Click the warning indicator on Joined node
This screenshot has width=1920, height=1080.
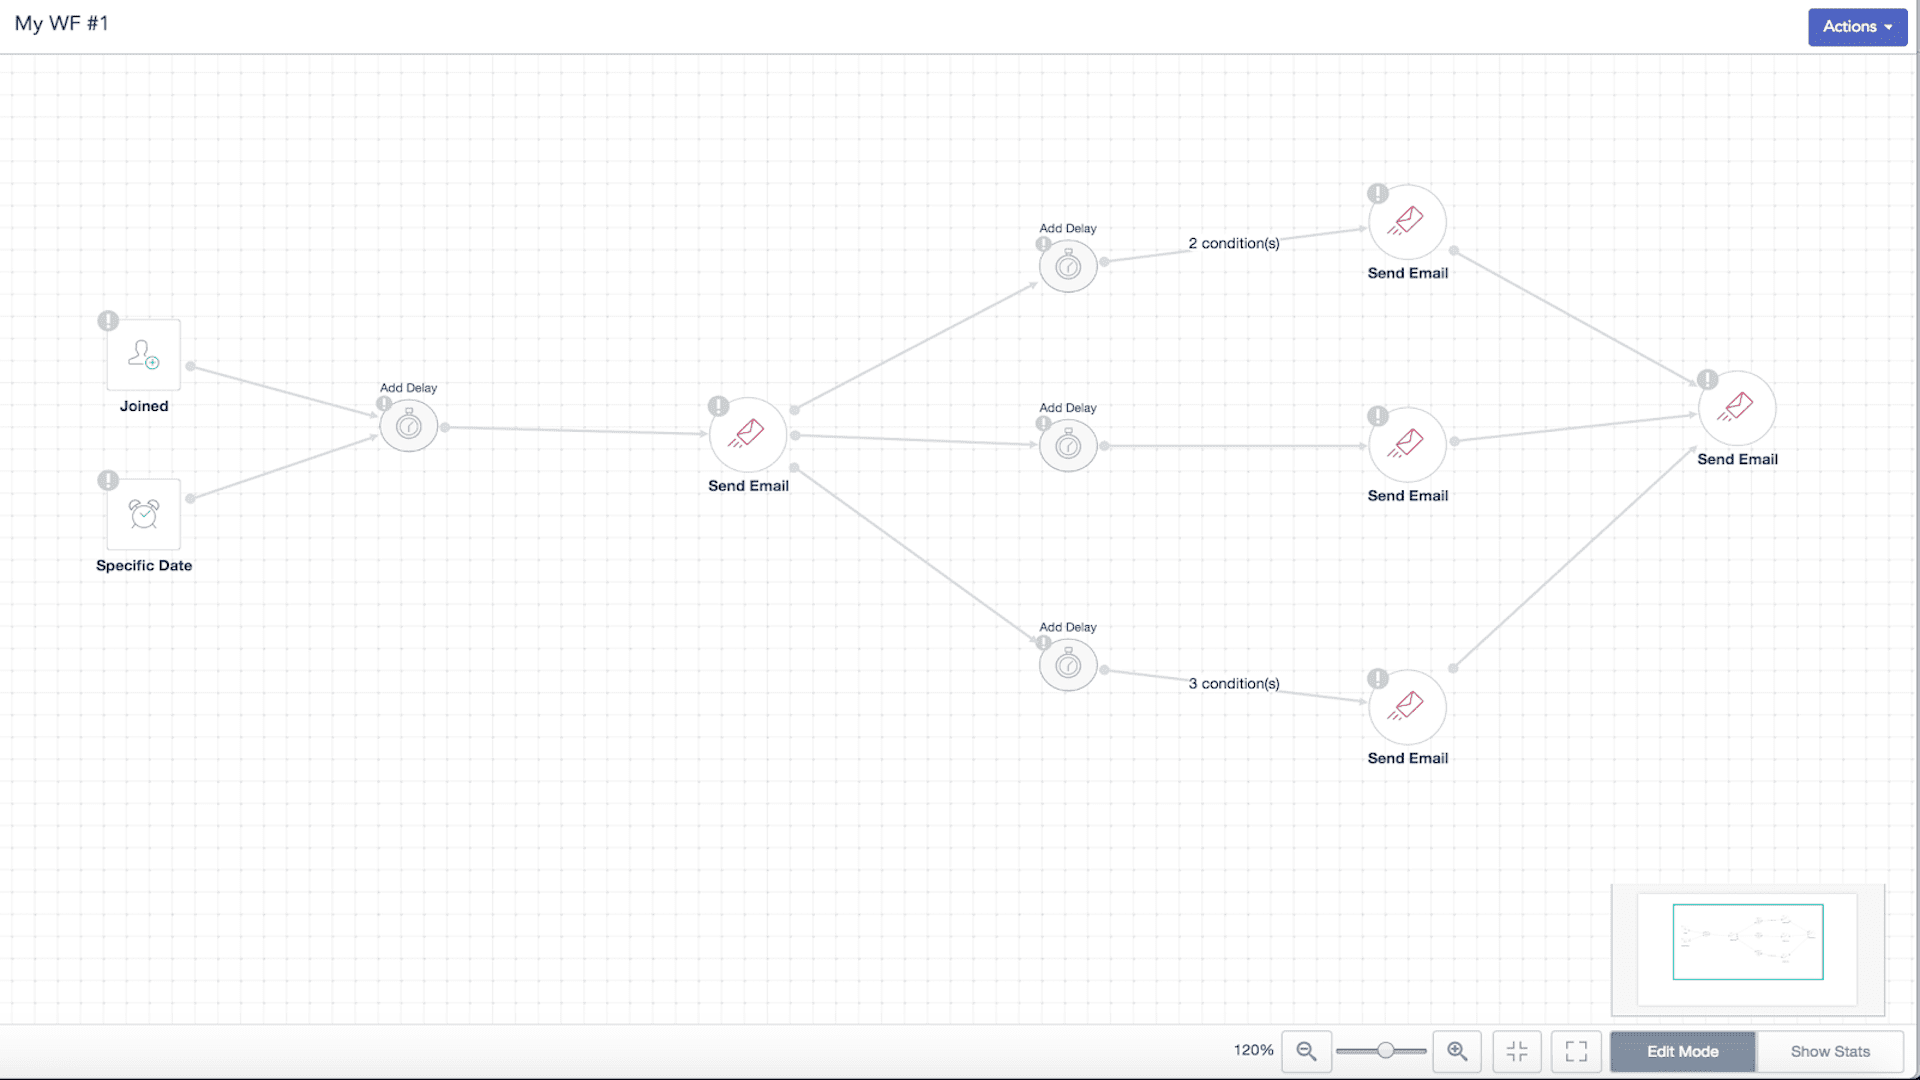tap(108, 322)
